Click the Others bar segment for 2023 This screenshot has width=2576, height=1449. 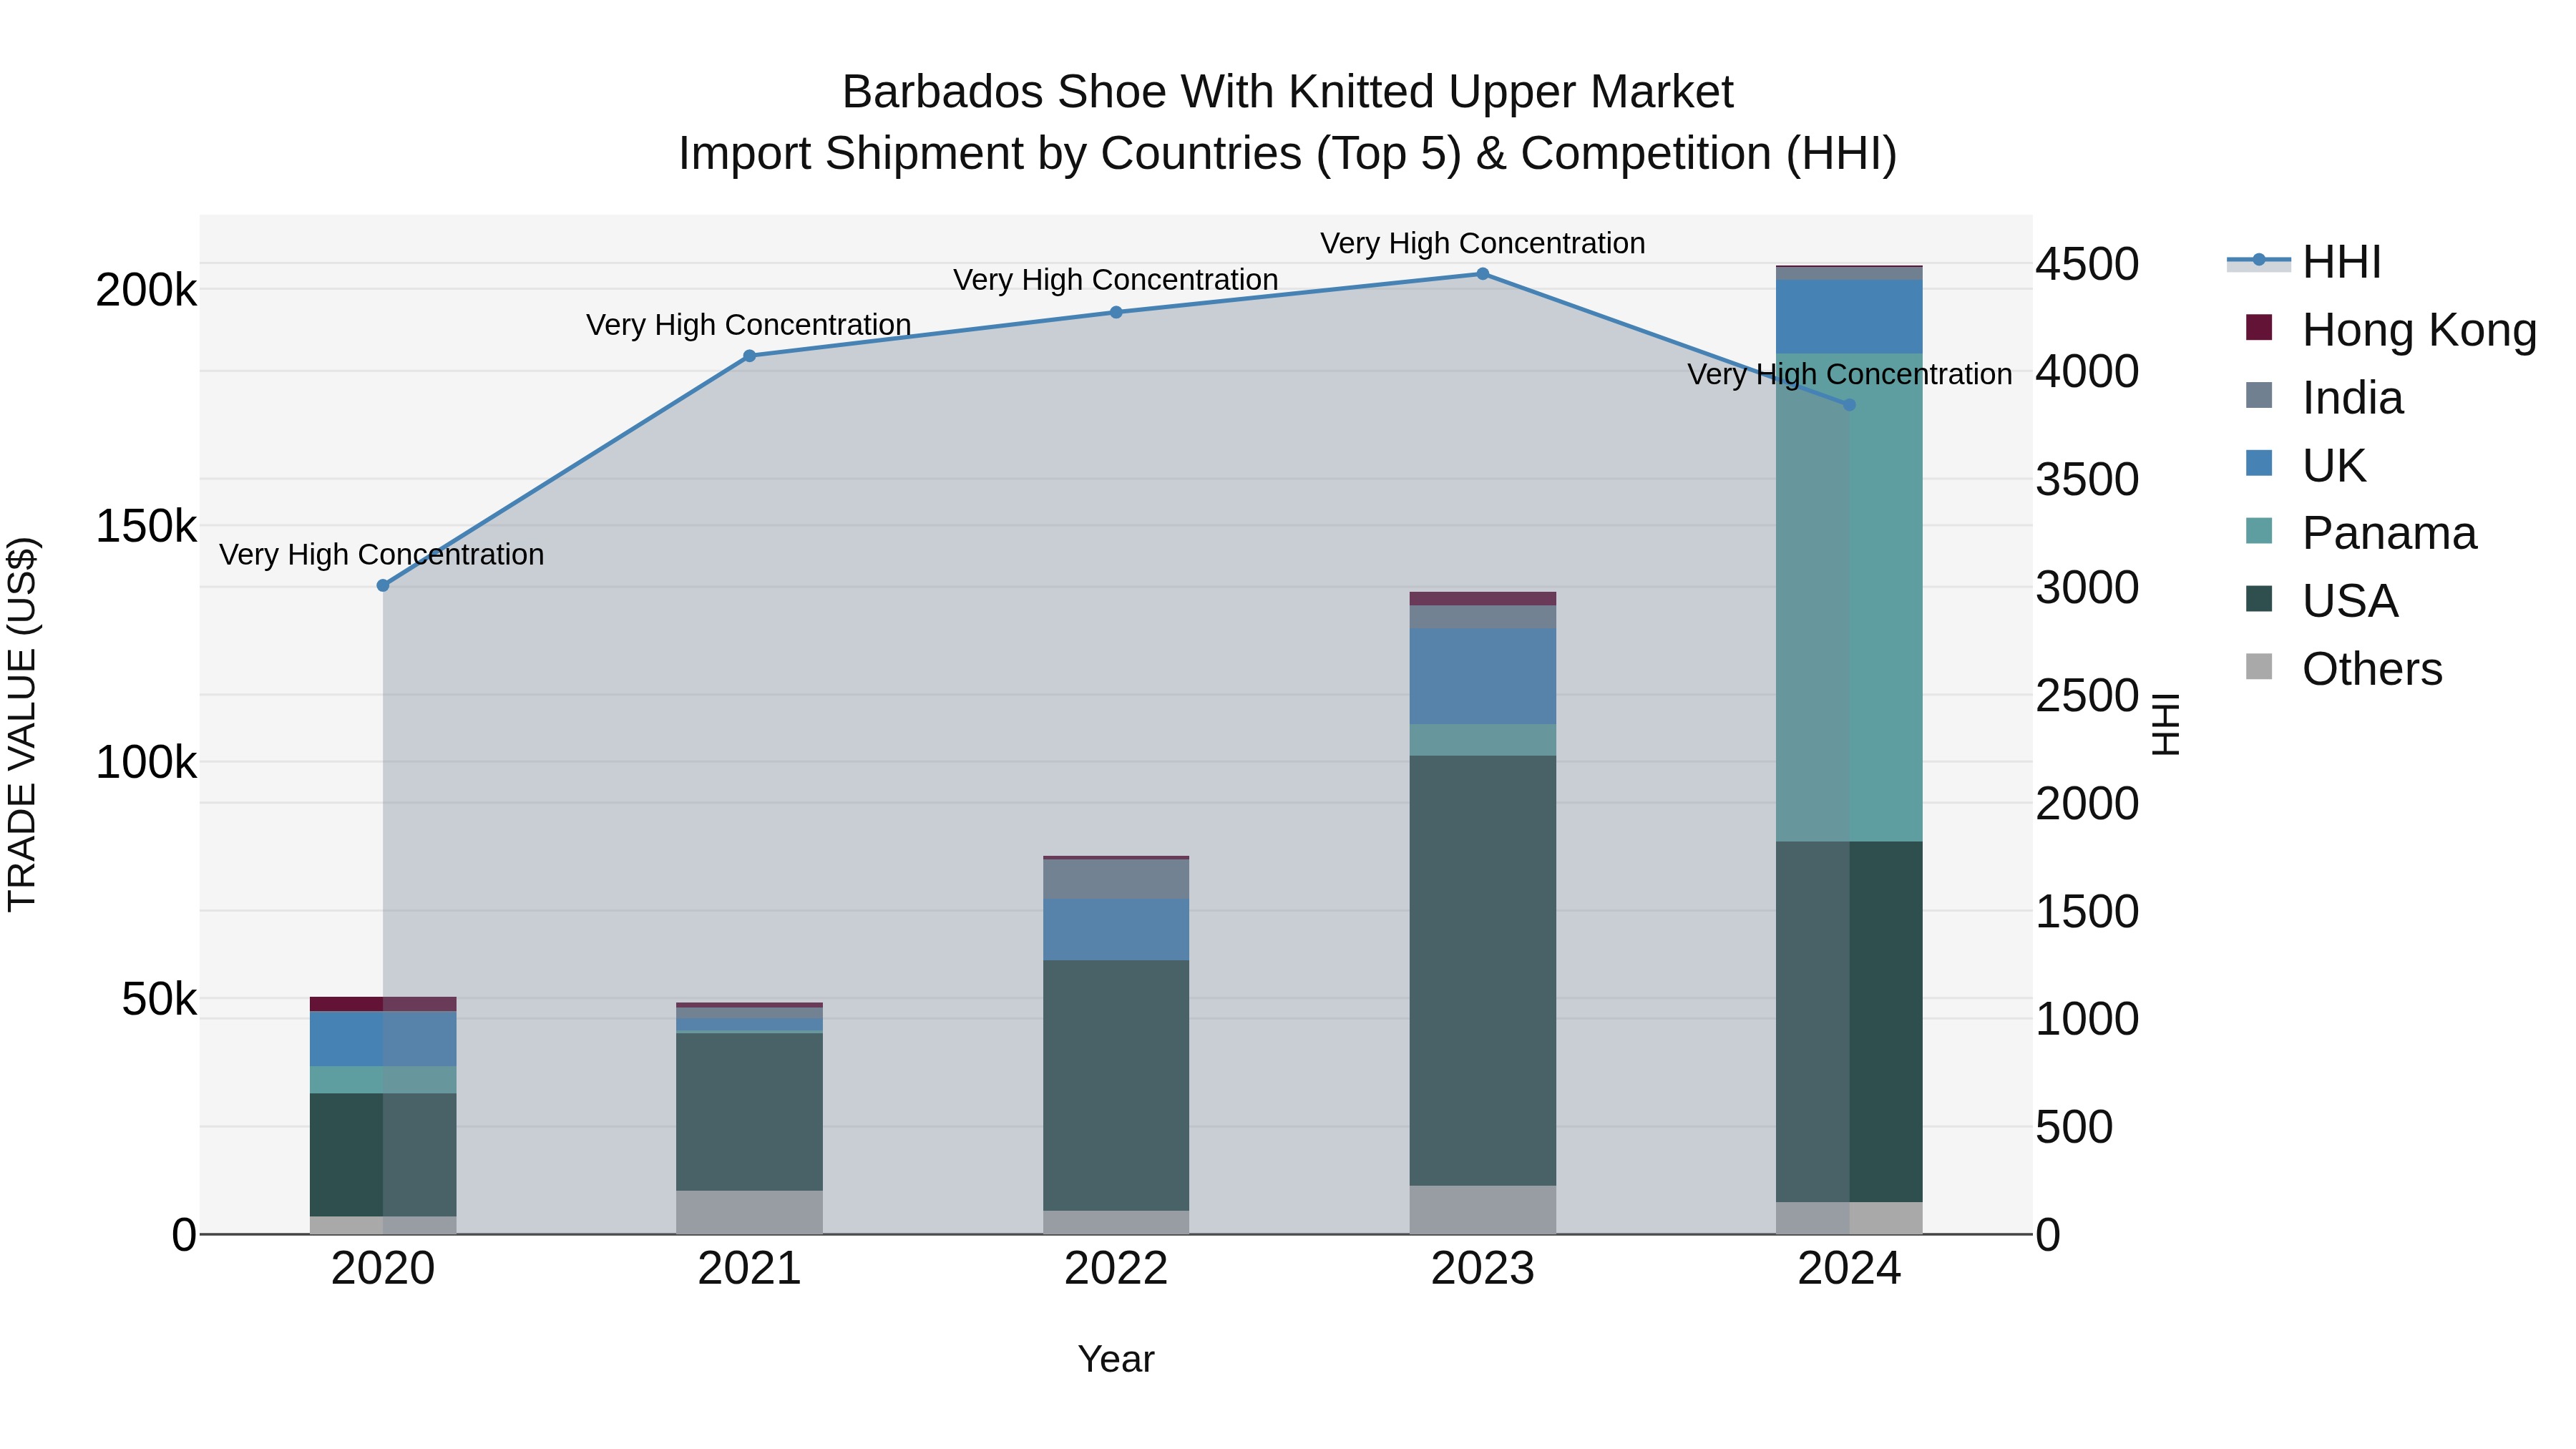point(1483,1210)
